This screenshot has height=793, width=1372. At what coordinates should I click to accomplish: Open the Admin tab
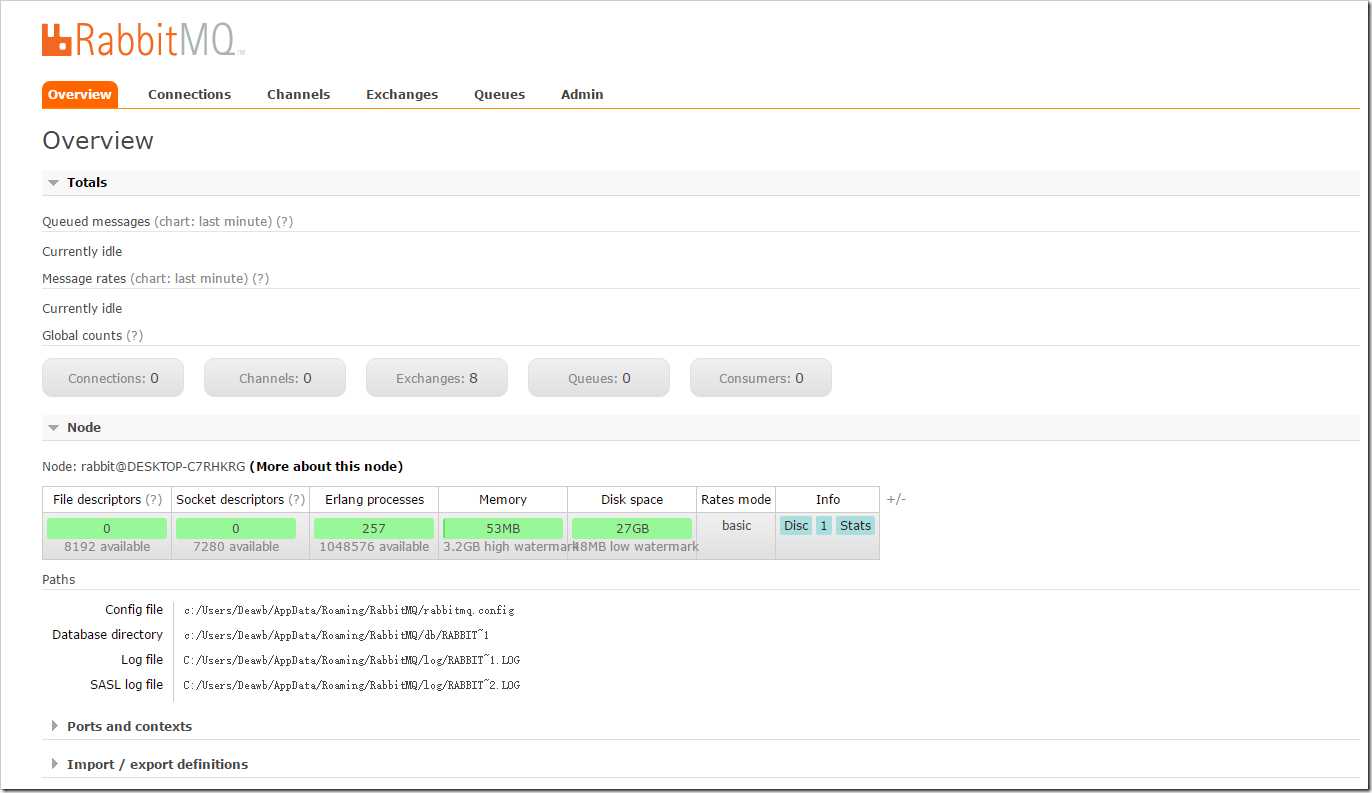pos(582,94)
